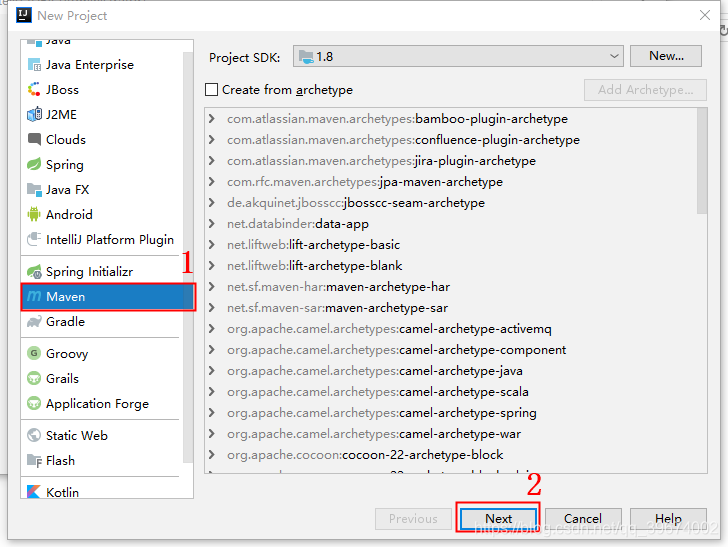Select cocoon-22-archetype-block text row
Image resolution: width=728 pixels, height=547 pixels.
365,455
